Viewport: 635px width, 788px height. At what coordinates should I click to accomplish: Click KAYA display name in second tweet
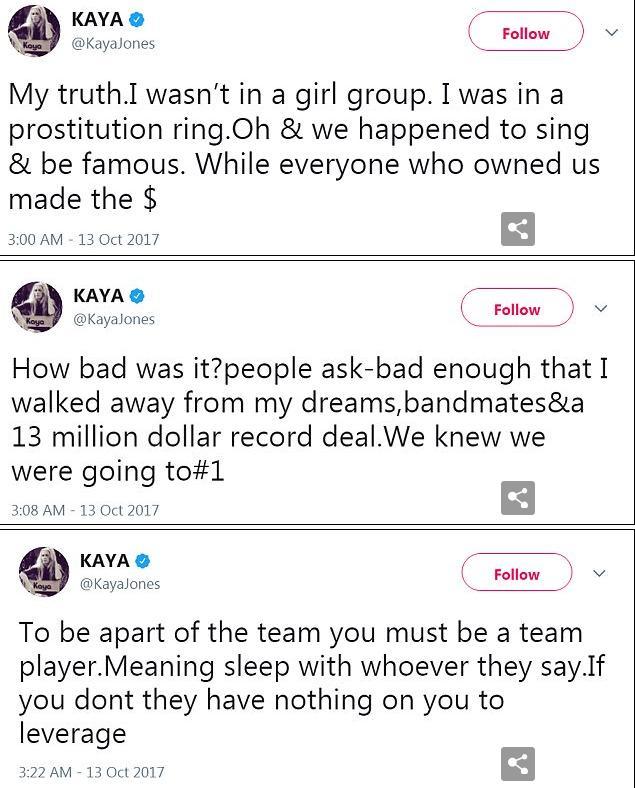99,296
